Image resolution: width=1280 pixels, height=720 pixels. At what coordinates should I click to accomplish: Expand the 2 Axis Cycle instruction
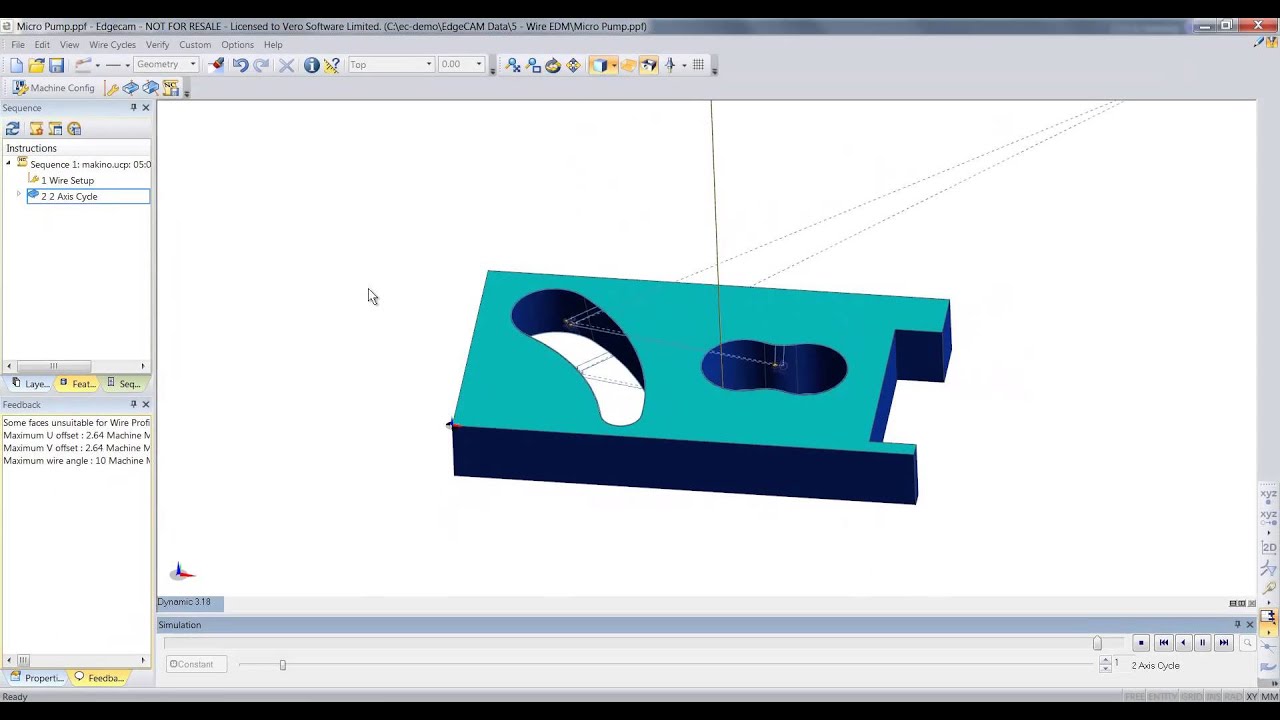tap(19, 196)
